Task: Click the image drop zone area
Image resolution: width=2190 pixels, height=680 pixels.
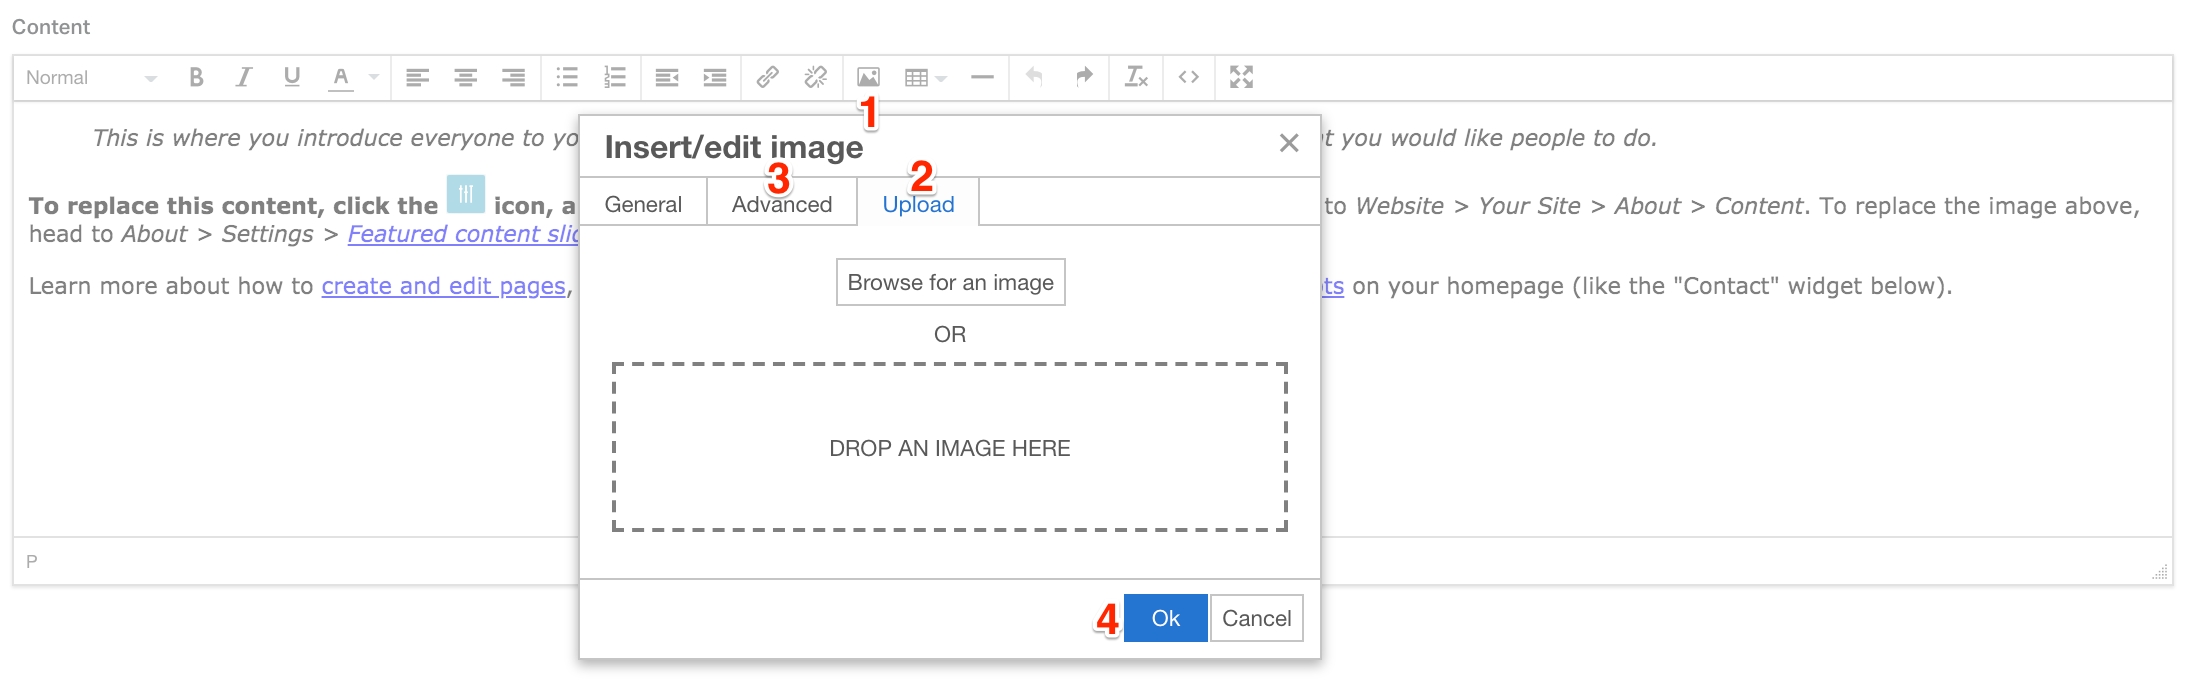Action: [x=949, y=447]
